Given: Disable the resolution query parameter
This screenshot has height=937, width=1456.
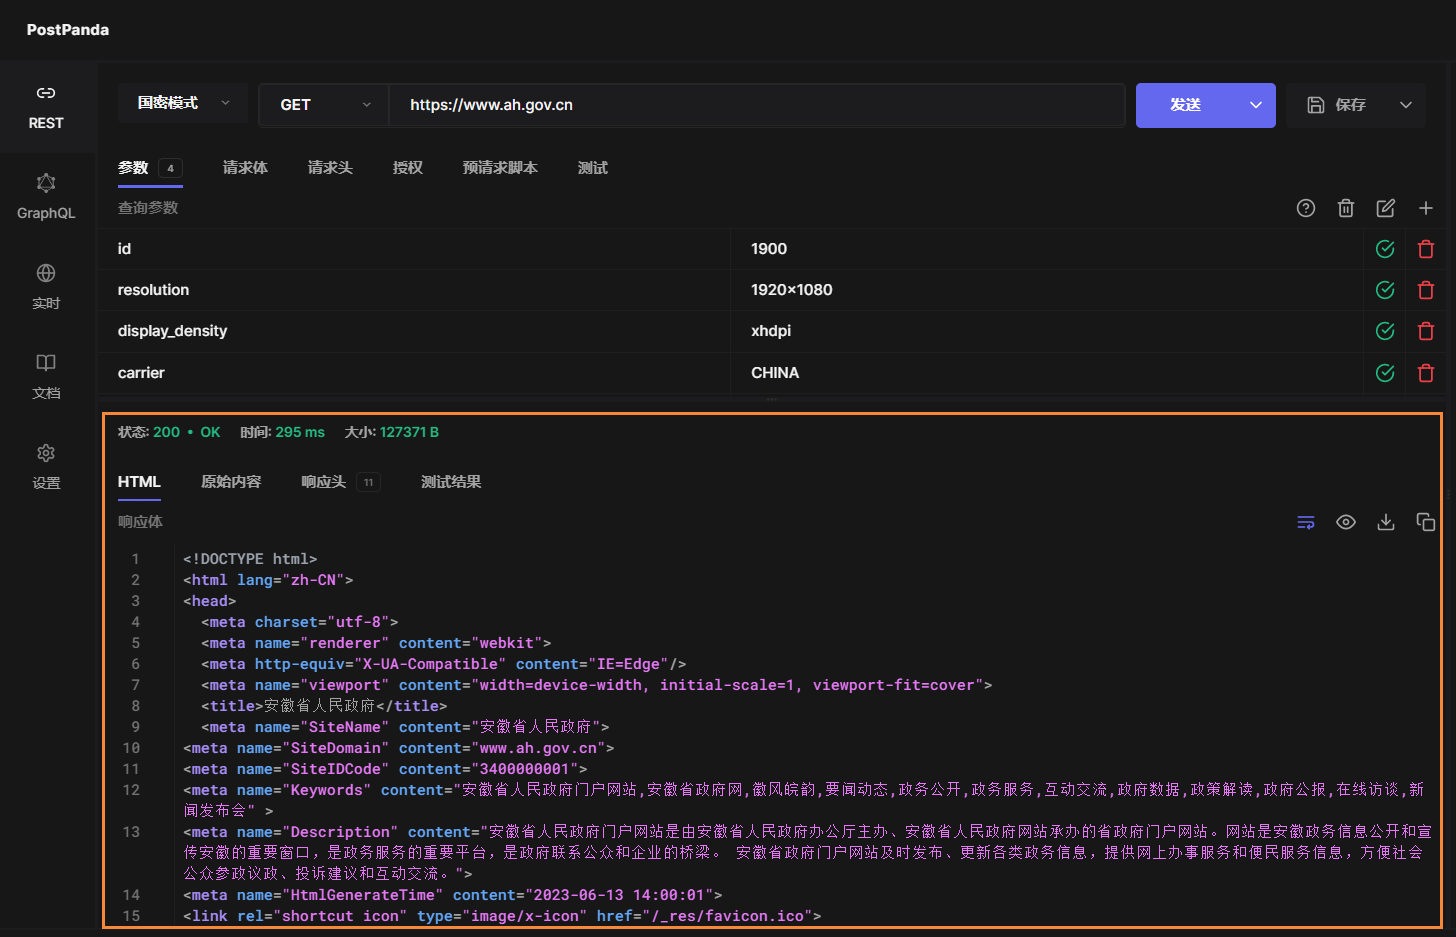Looking at the screenshot, I should coord(1384,289).
